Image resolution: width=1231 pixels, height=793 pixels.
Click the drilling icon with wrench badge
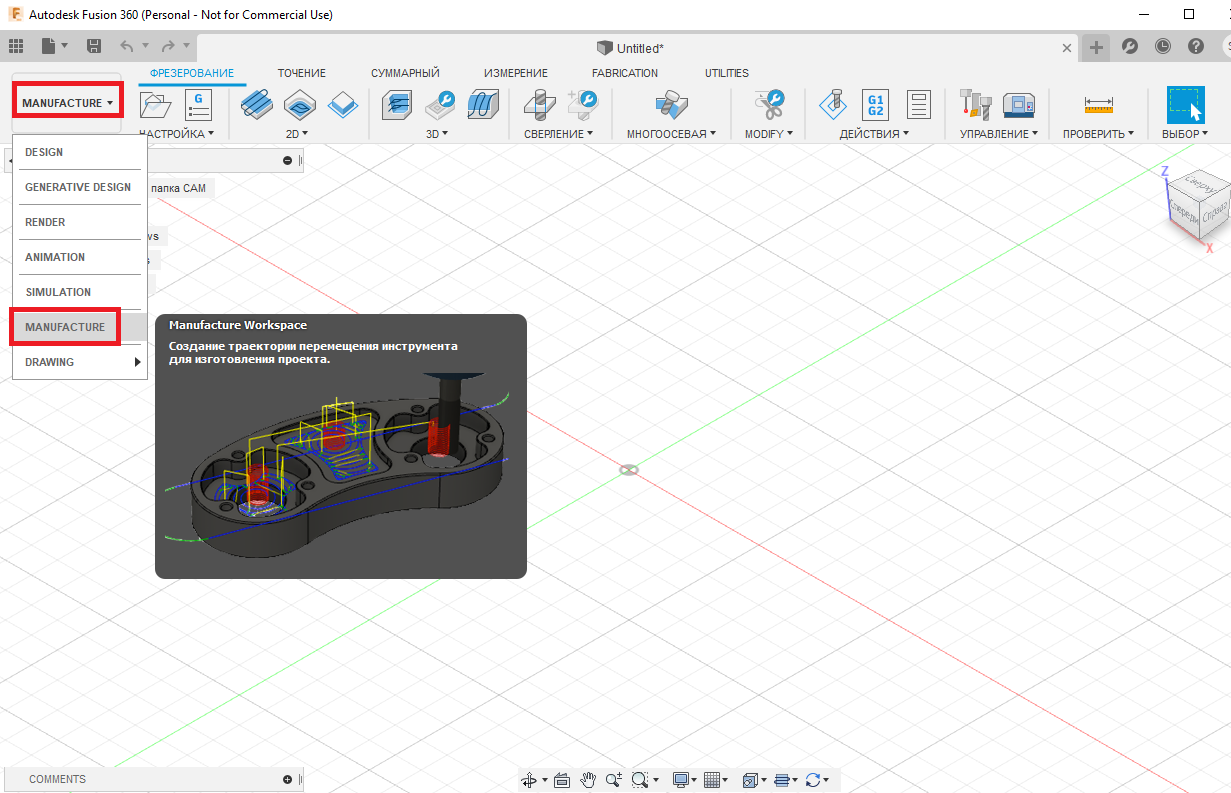tap(581, 104)
